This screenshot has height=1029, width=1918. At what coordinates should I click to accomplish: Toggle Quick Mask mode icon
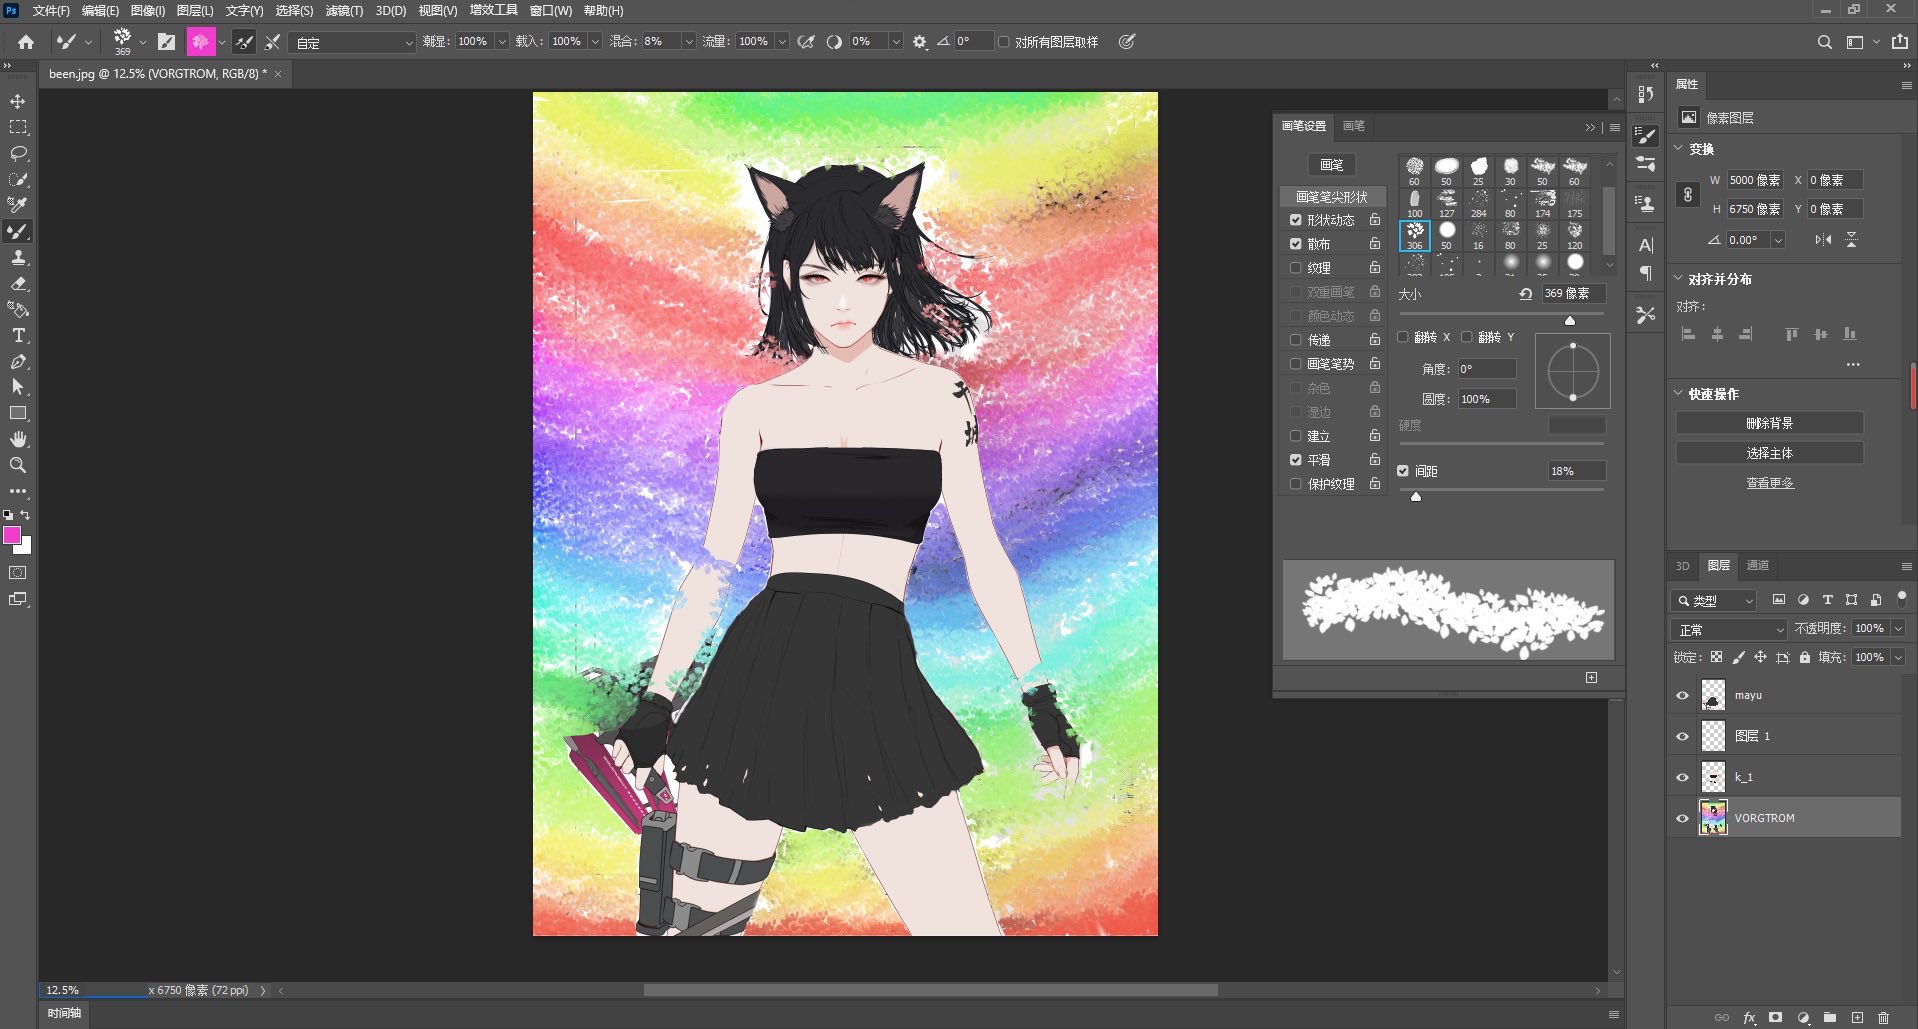[x=18, y=573]
